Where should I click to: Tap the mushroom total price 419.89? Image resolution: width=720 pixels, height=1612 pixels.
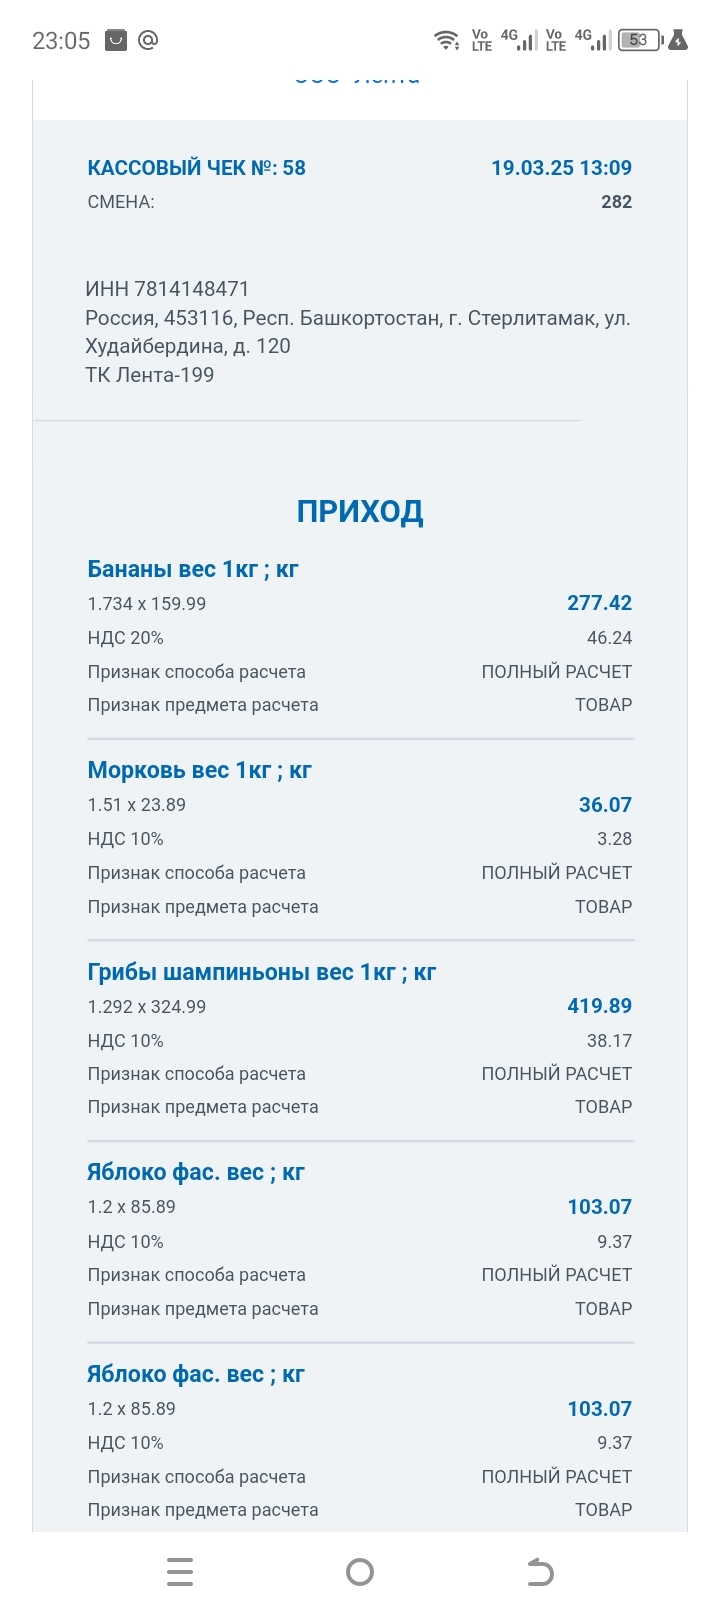(x=599, y=1006)
